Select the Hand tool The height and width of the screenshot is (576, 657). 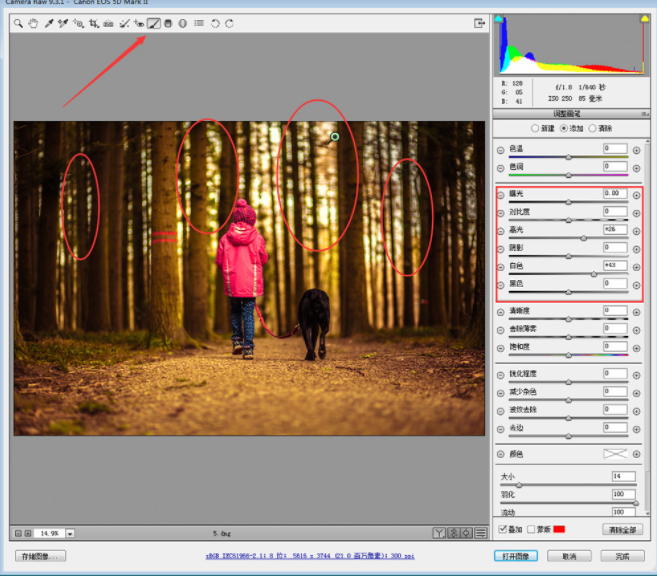pos(33,23)
